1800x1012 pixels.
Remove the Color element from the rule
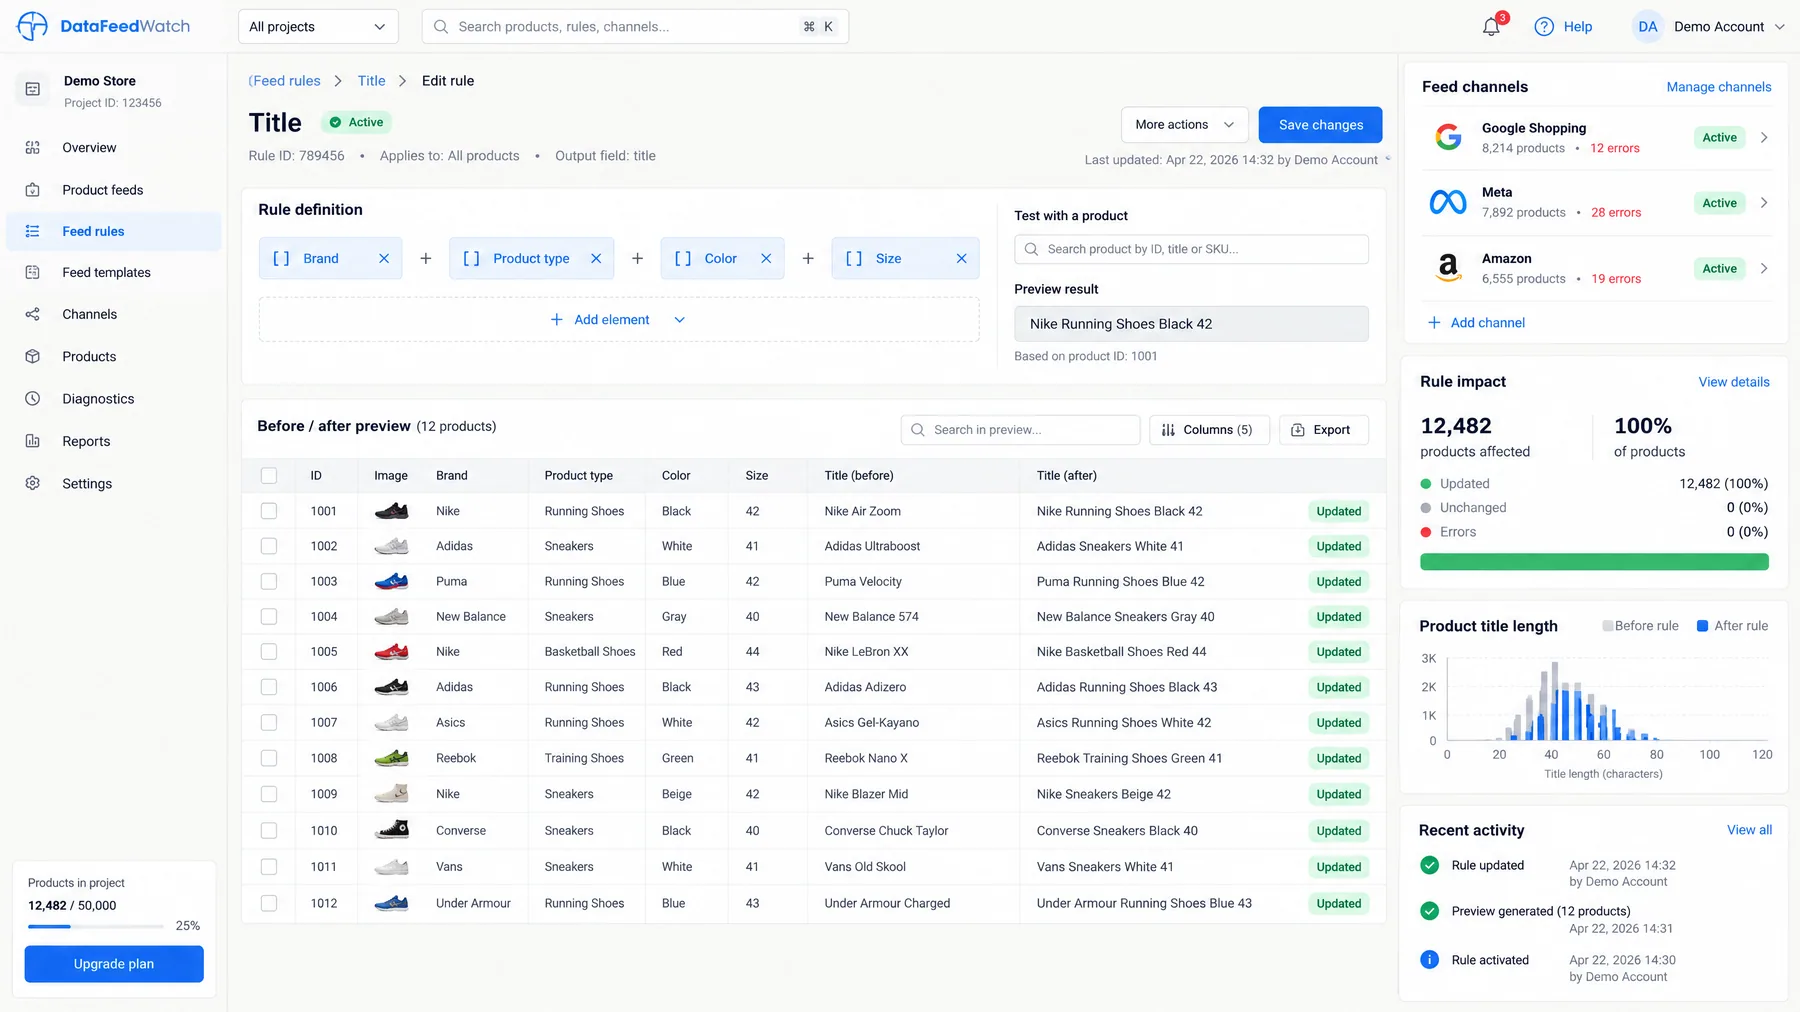766,258
